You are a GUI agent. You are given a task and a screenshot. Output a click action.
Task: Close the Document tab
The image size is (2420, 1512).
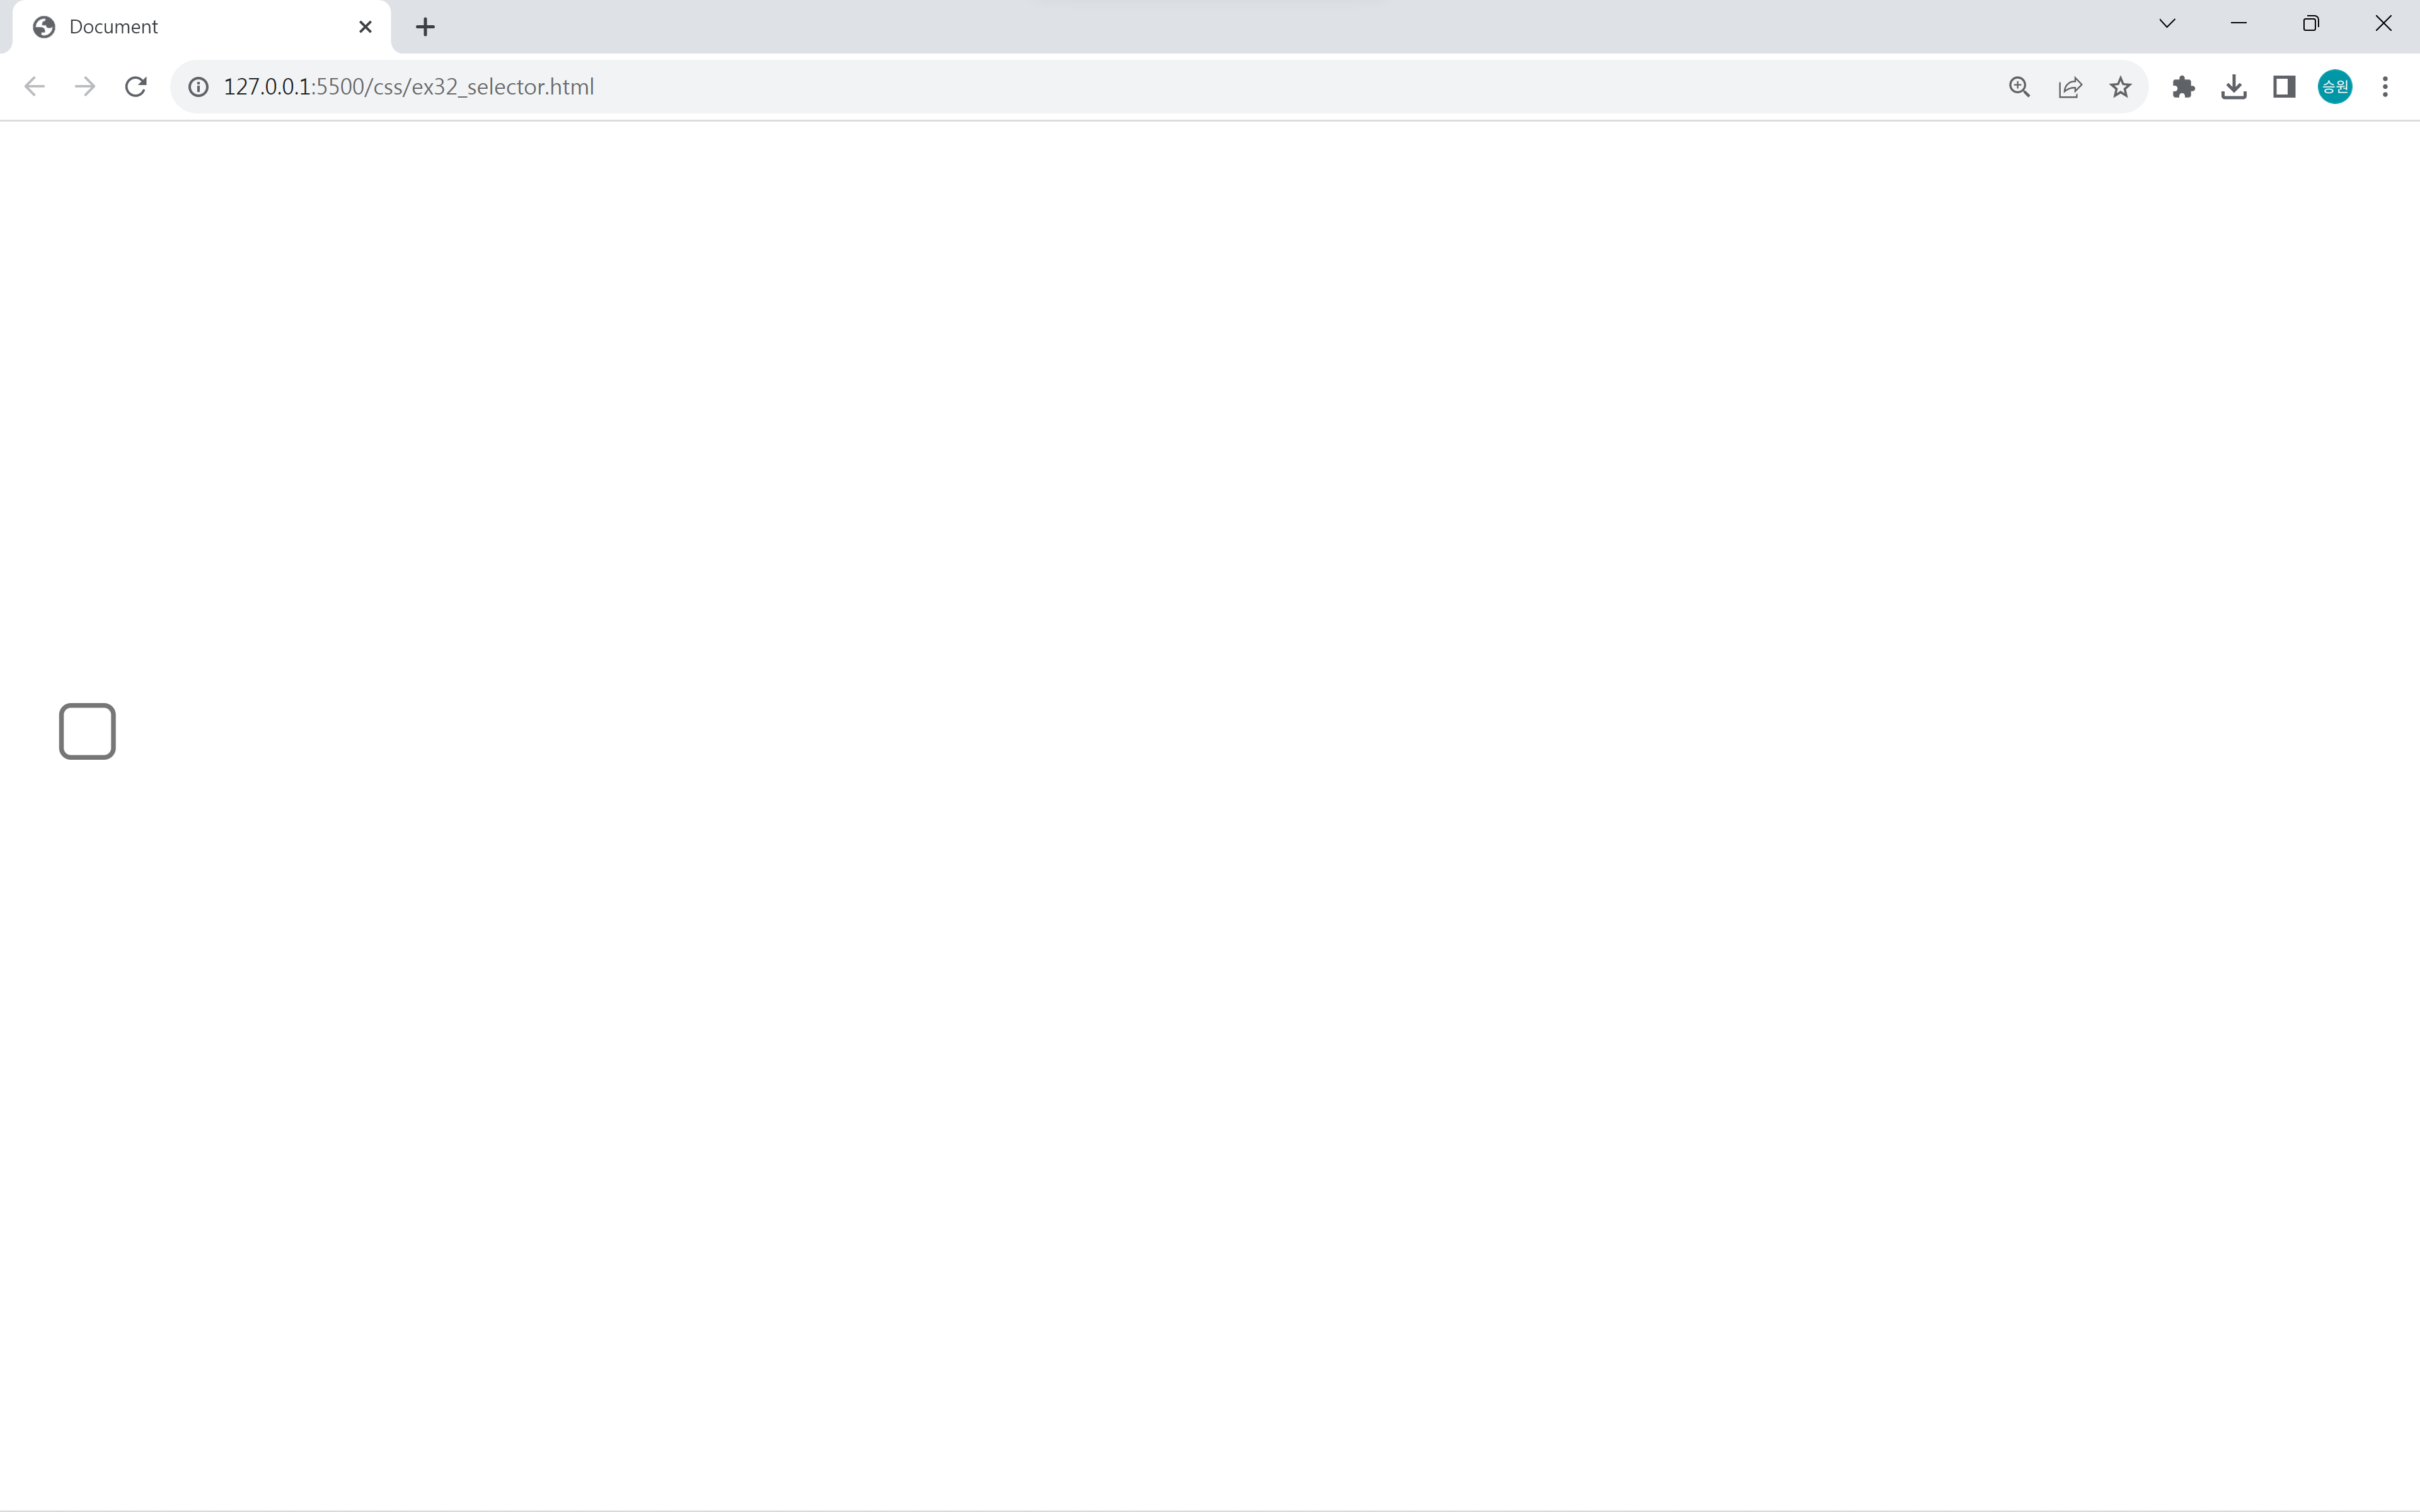[x=365, y=27]
